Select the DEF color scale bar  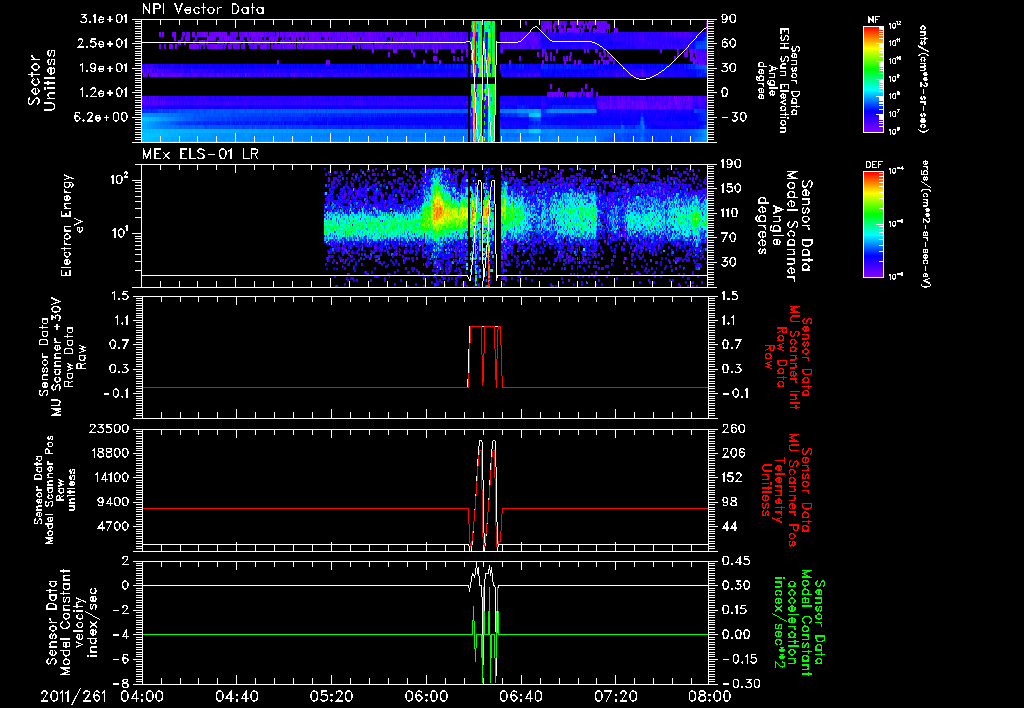coord(874,224)
